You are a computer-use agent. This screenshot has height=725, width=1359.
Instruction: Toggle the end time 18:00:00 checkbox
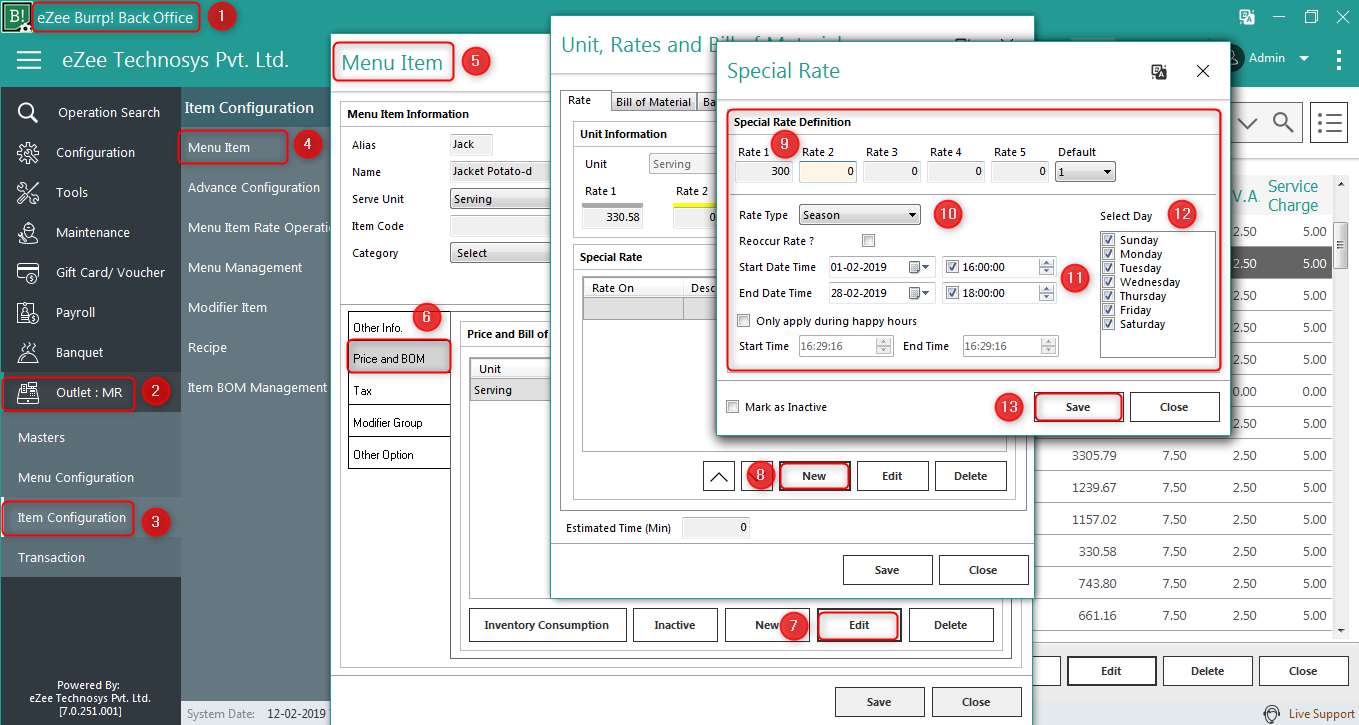(952, 293)
